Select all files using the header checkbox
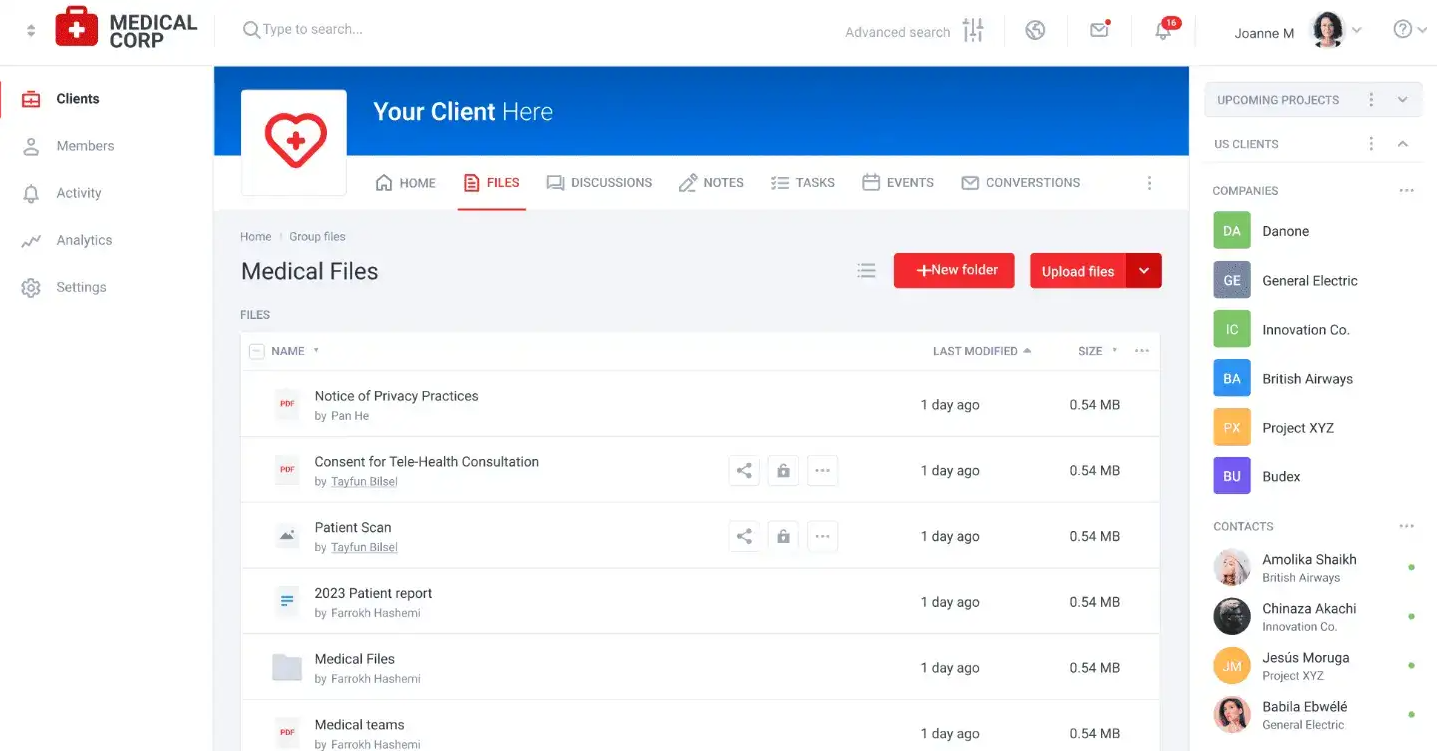The image size is (1437, 751). coord(258,351)
